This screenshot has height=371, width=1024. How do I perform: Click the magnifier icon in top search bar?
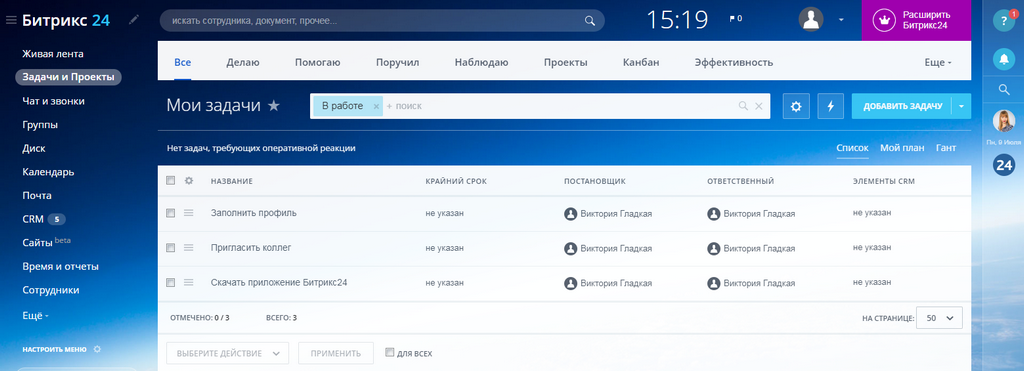point(590,21)
